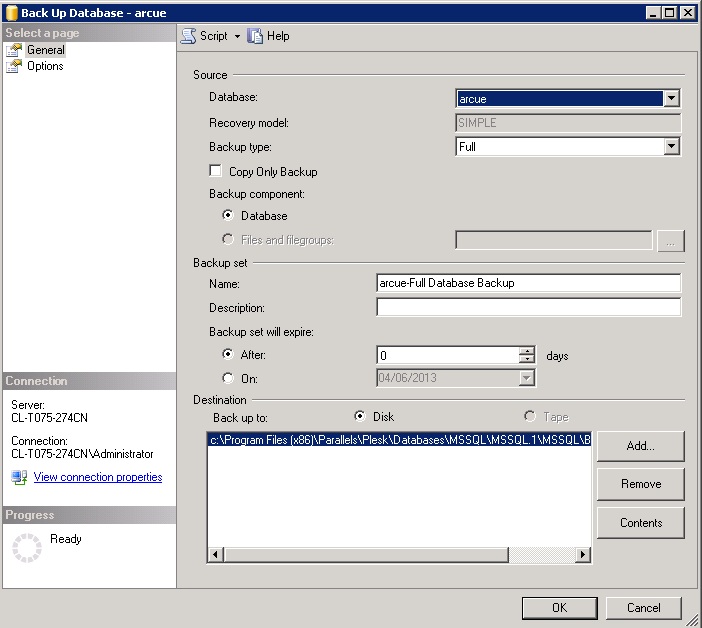The height and width of the screenshot is (628, 702).
Task: Click the Remove destination button
Action: click(641, 484)
